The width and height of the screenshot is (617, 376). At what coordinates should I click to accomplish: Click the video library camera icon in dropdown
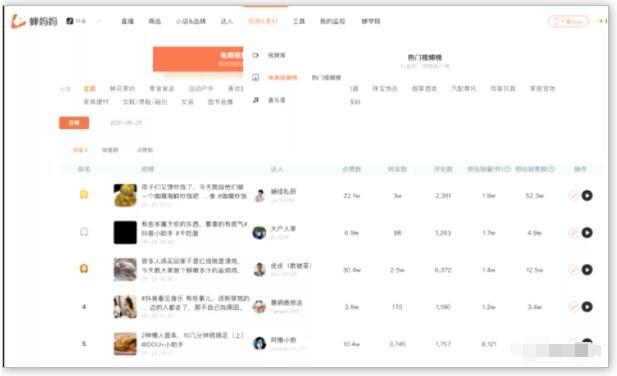255,55
